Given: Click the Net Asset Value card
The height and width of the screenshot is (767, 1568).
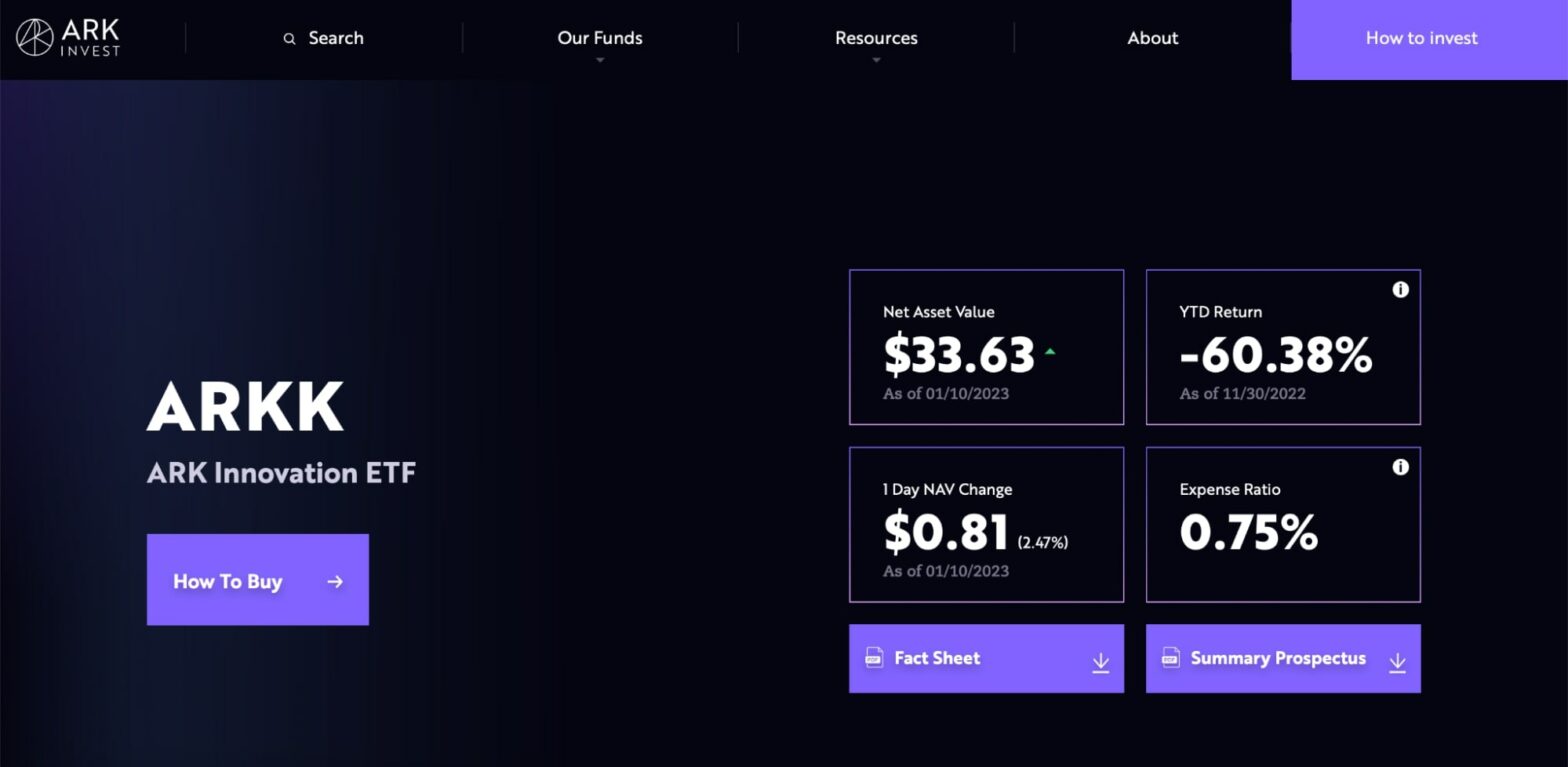Looking at the screenshot, I should 986,347.
